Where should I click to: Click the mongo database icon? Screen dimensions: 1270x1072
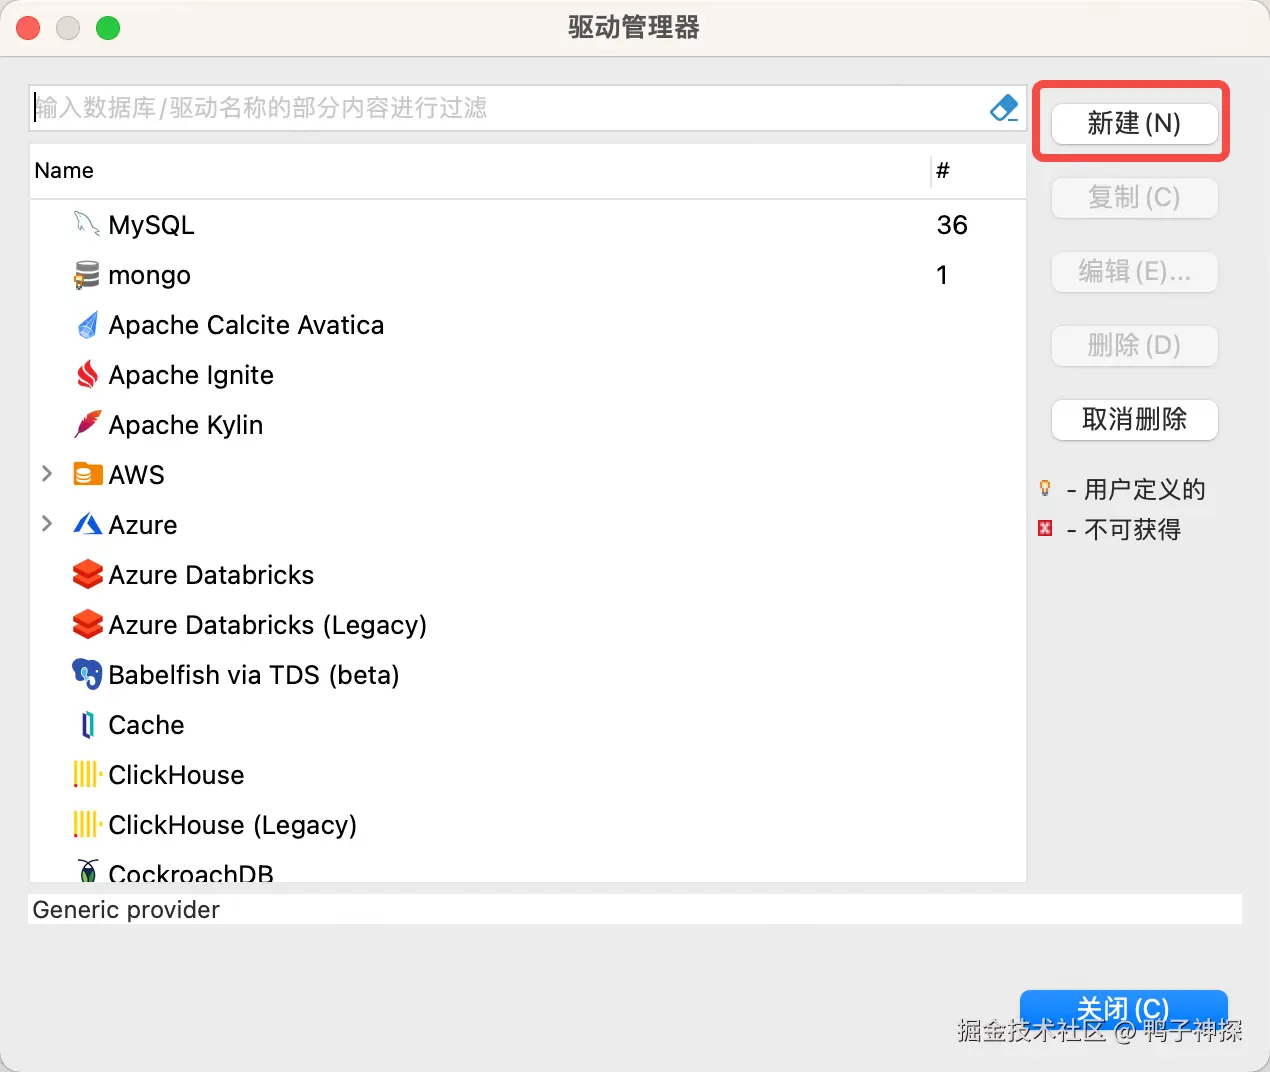(x=87, y=275)
